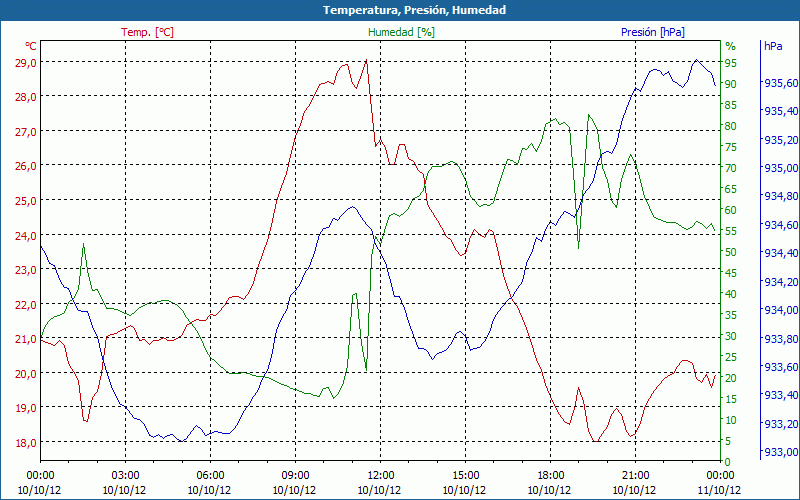Click temperature axis value '28,0'
This screenshot has width=800, height=500.
point(26,97)
